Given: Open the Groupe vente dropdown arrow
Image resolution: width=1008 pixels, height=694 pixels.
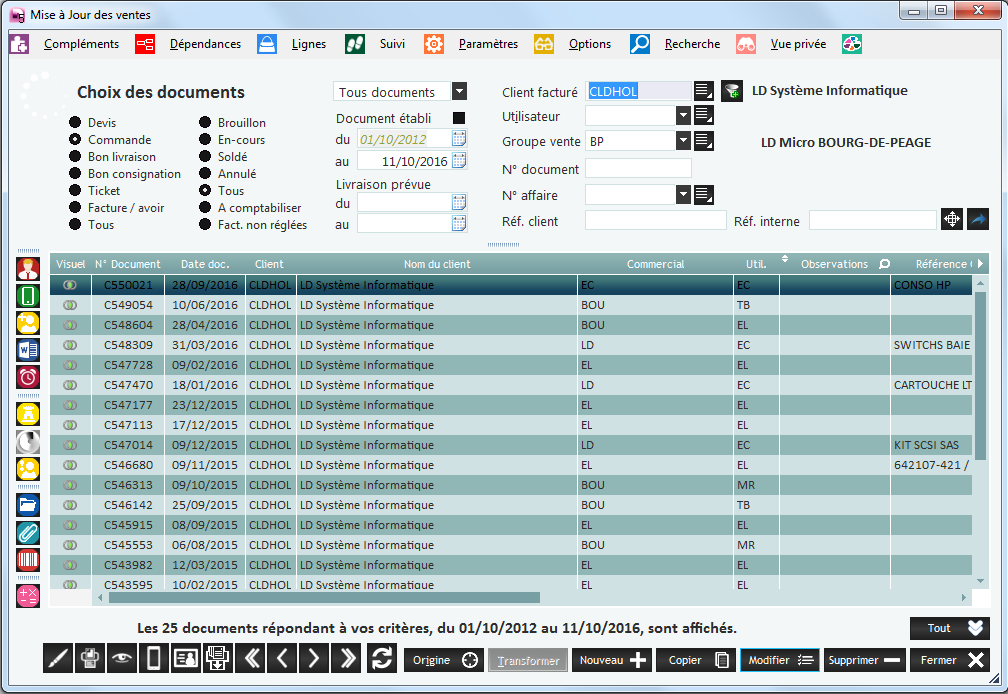Looking at the screenshot, I should (x=683, y=141).
